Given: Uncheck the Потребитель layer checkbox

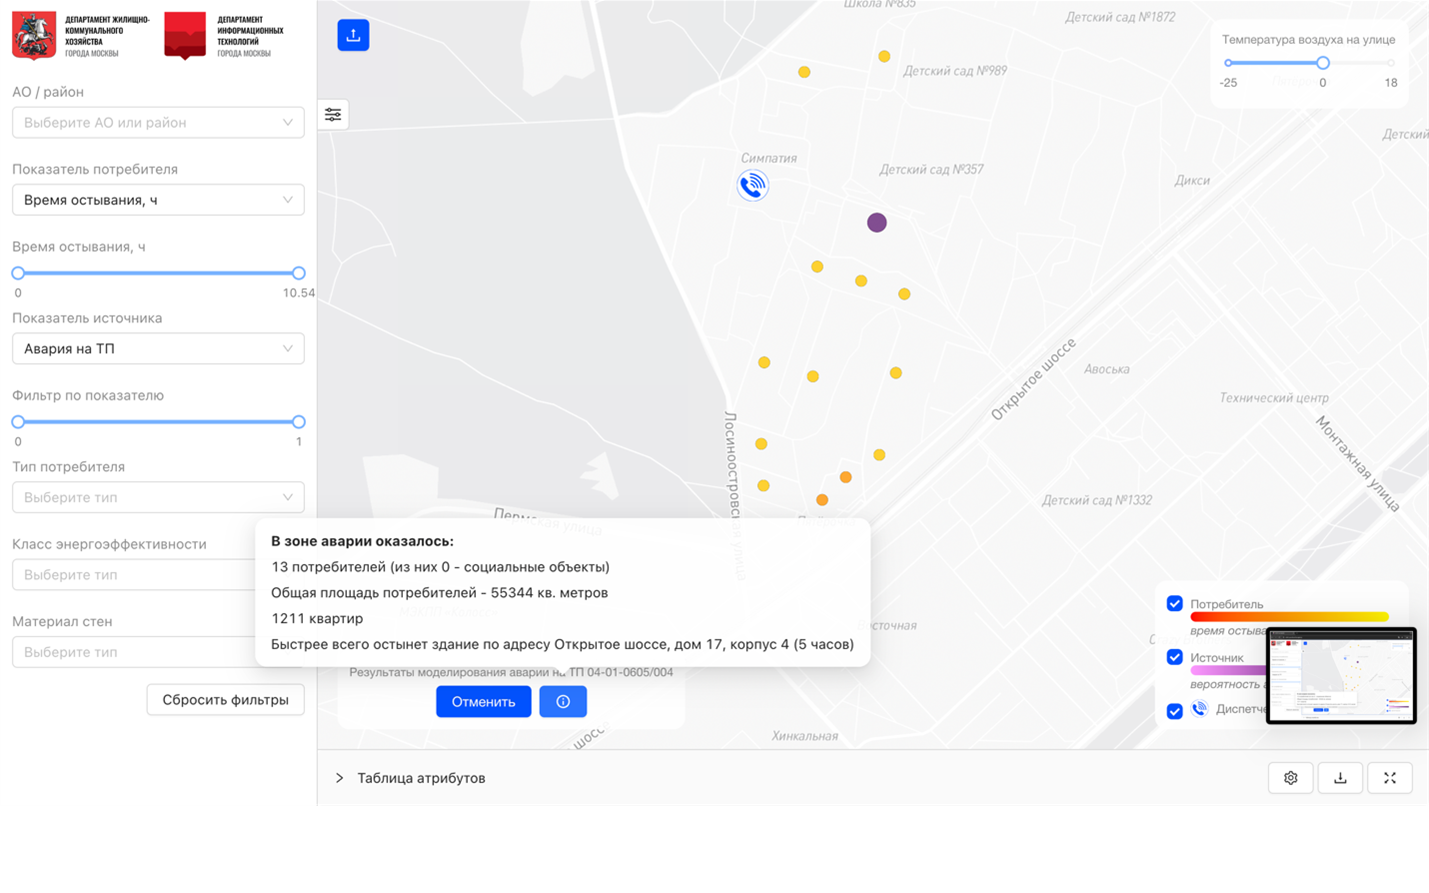Looking at the screenshot, I should tap(1175, 604).
